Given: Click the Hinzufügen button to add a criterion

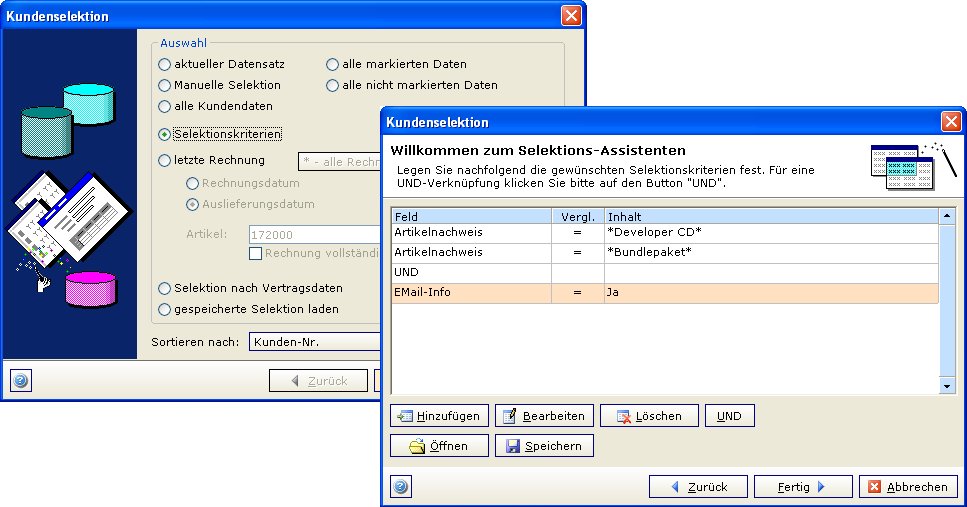Looking at the screenshot, I should pyautogui.click(x=439, y=416).
